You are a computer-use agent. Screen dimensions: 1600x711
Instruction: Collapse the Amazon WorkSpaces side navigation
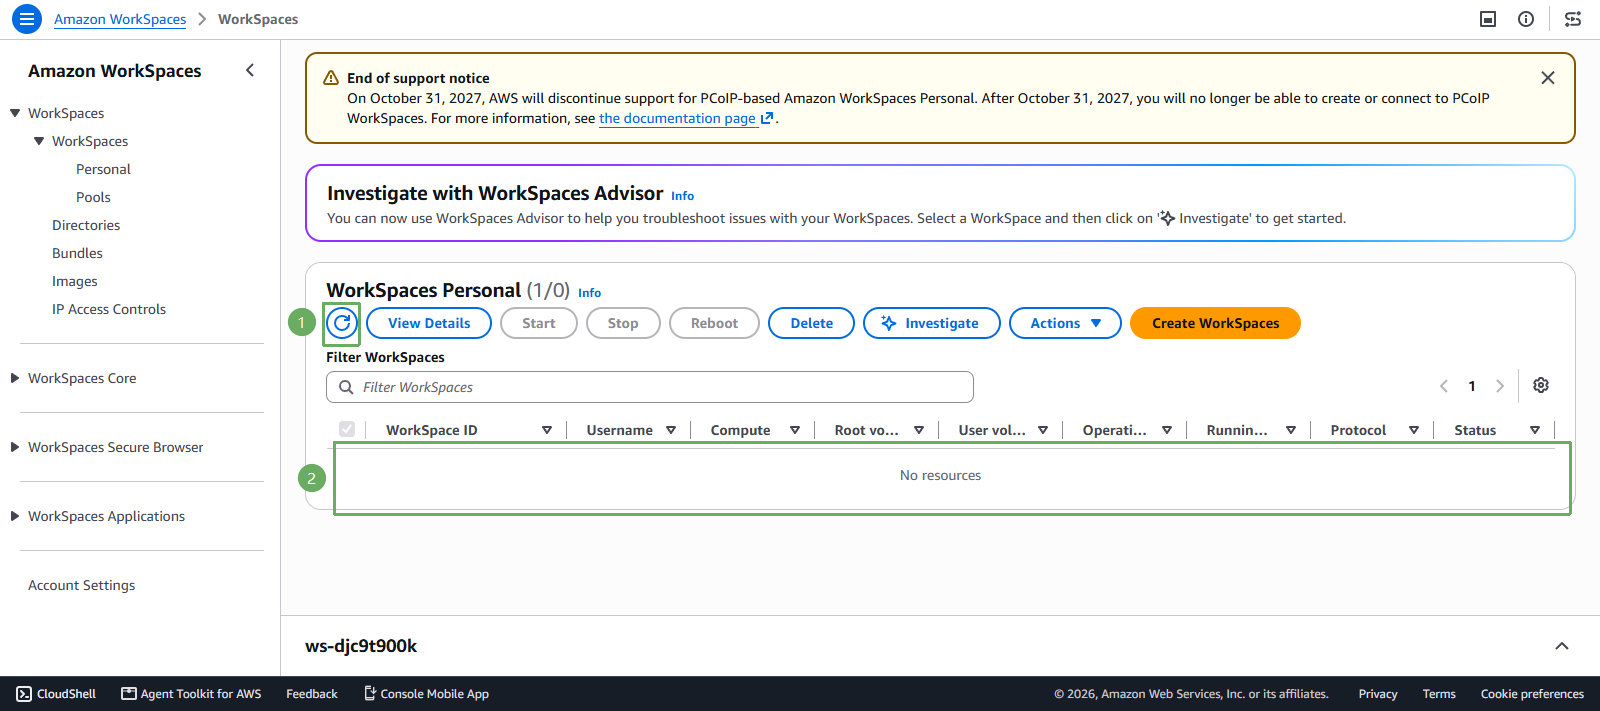(250, 70)
